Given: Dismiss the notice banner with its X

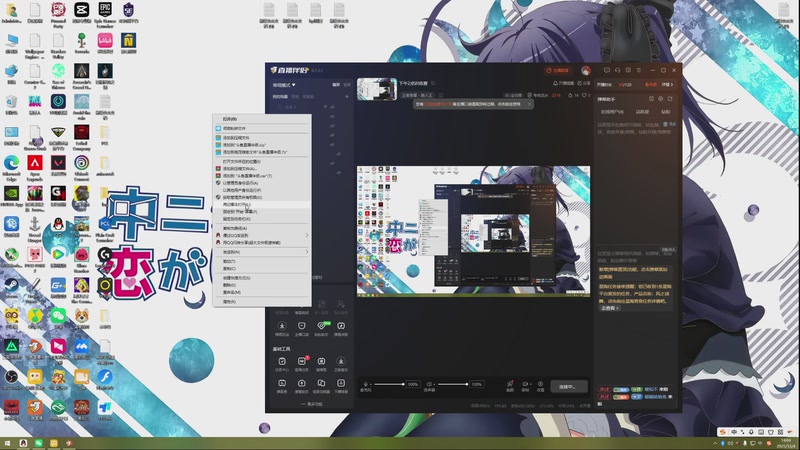Looking at the screenshot, I should click(529, 104).
